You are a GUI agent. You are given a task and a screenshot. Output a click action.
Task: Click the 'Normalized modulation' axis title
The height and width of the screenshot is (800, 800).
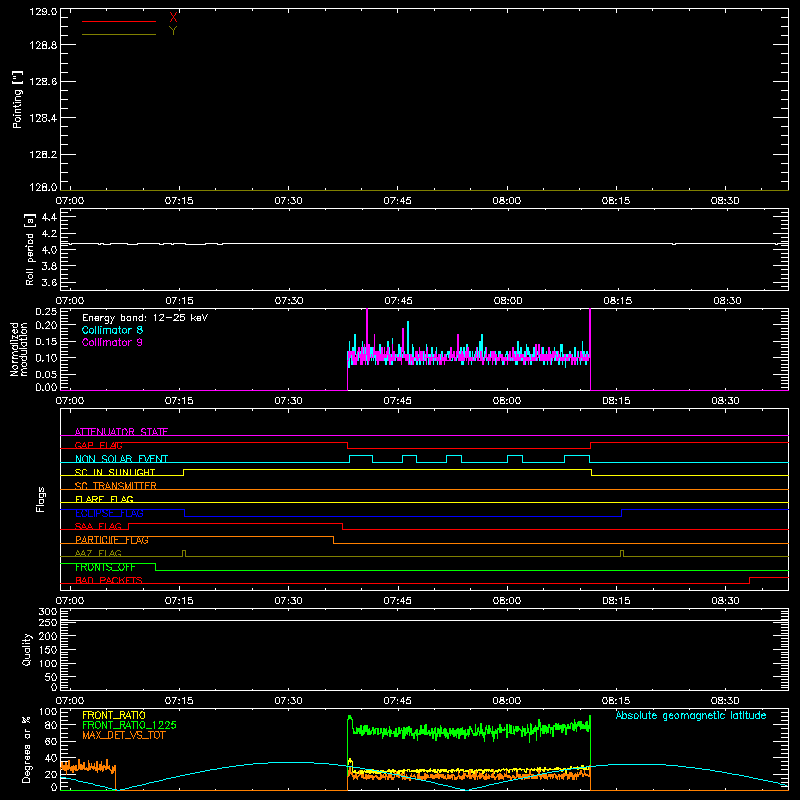[x=19, y=349]
